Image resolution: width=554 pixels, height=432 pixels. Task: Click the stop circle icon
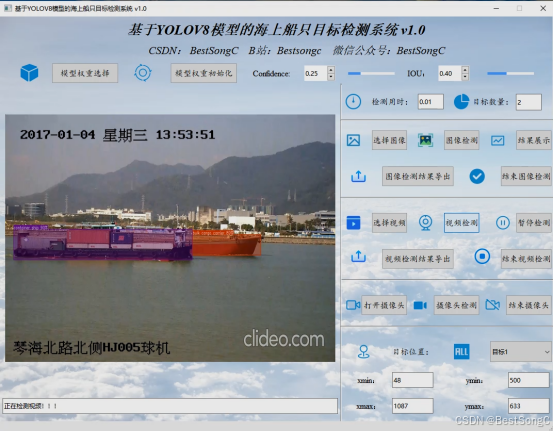(482, 256)
